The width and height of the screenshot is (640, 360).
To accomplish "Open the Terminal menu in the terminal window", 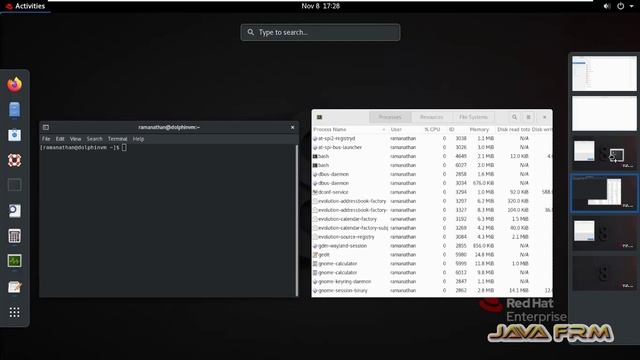I will point(118,139).
